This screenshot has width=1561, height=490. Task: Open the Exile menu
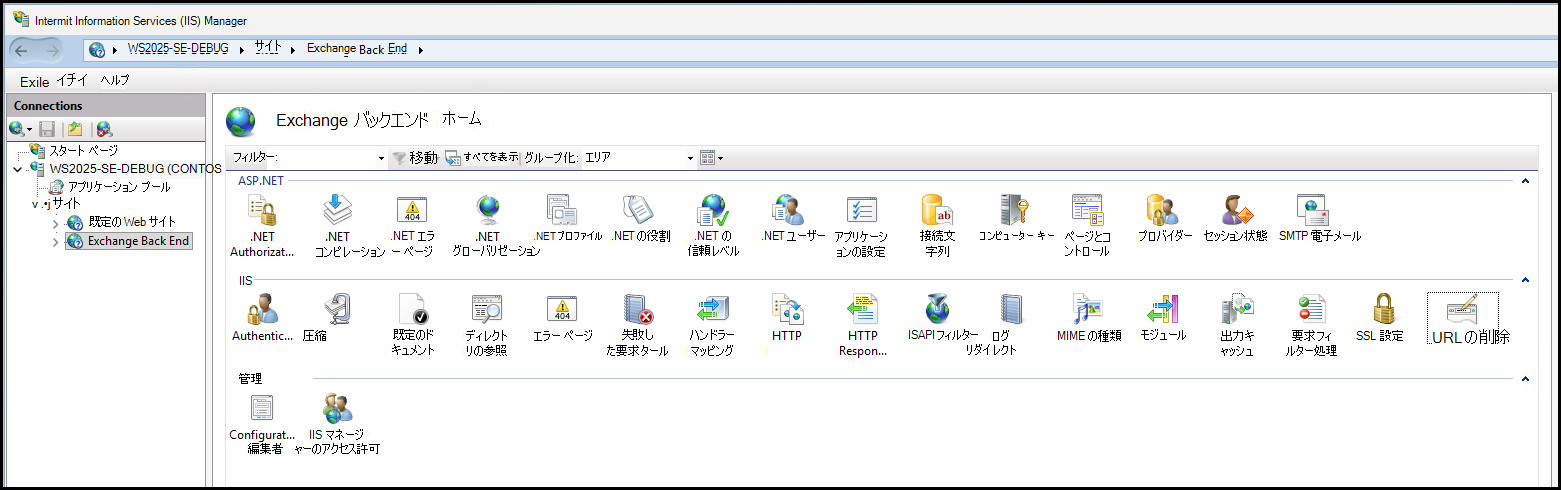click(x=34, y=81)
